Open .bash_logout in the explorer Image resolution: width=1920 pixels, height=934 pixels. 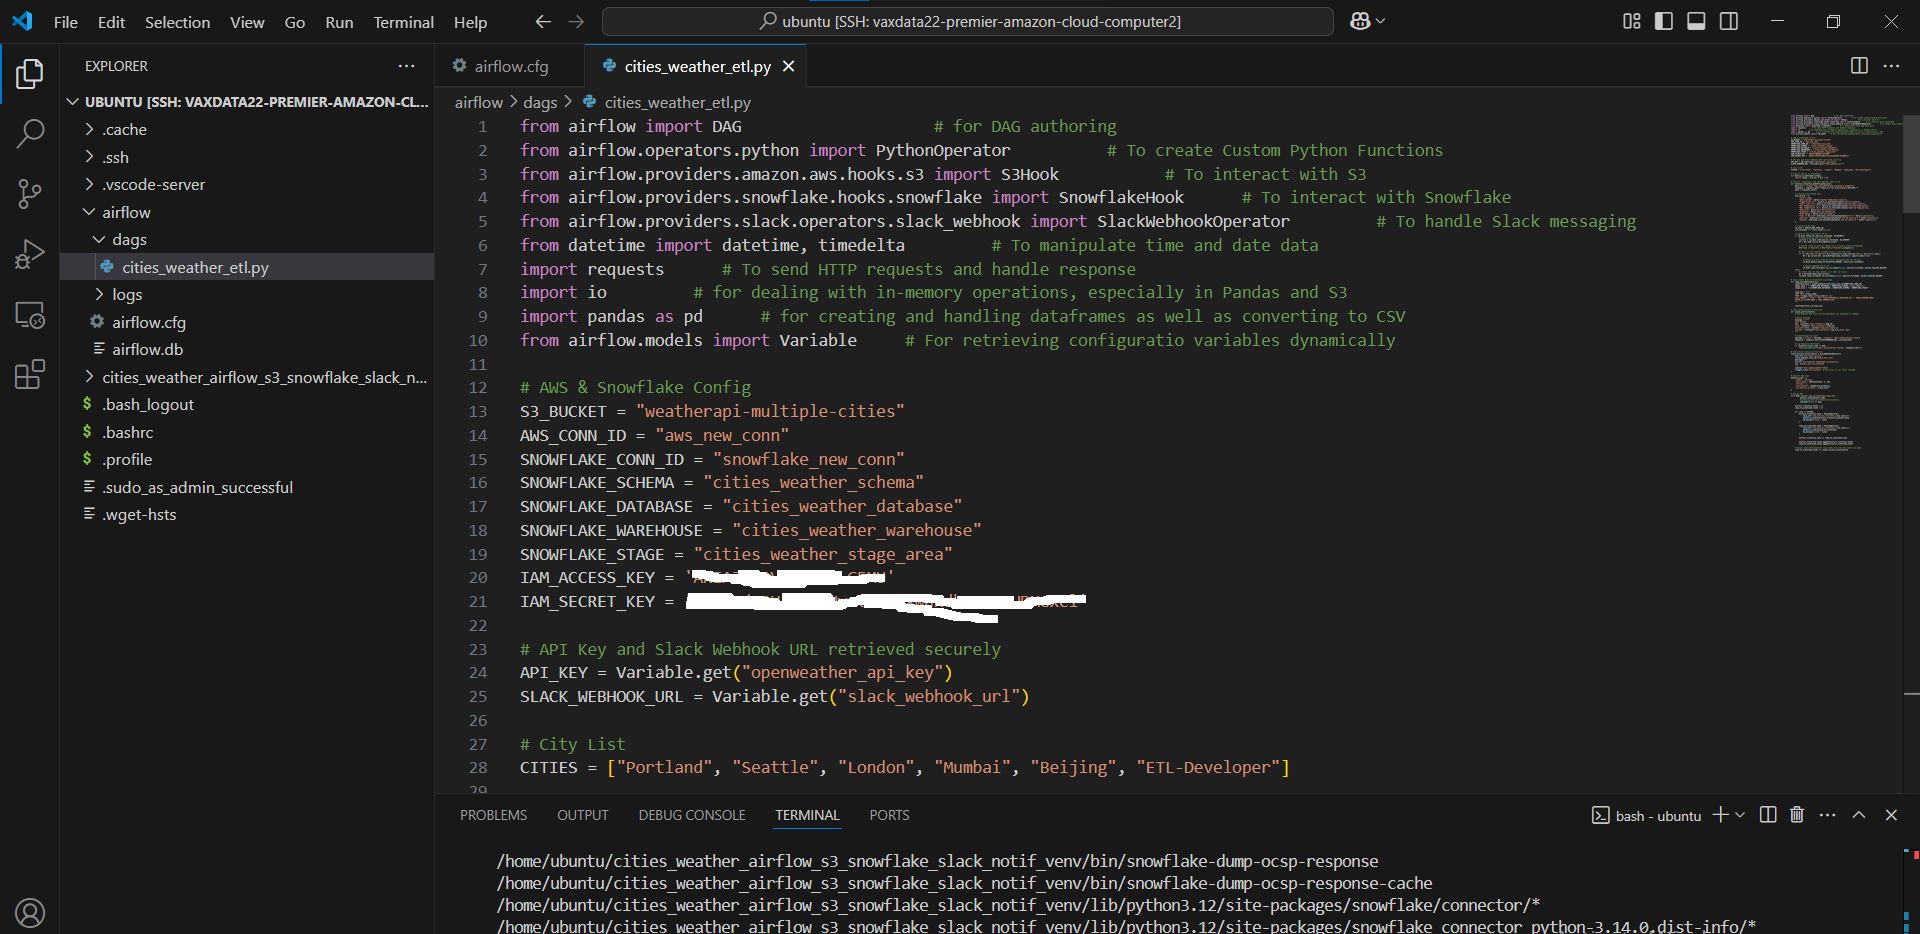coord(247,405)
